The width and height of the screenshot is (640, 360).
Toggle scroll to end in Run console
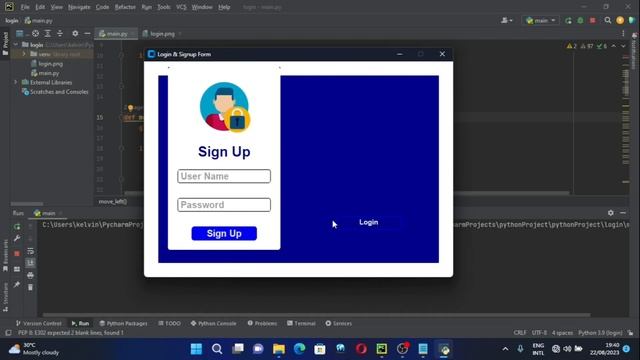pos(30,263)
